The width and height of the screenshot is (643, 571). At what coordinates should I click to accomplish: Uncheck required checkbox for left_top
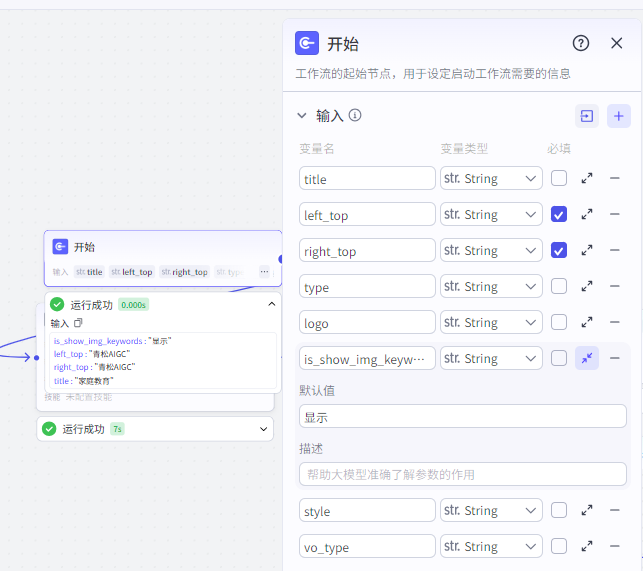559,214
